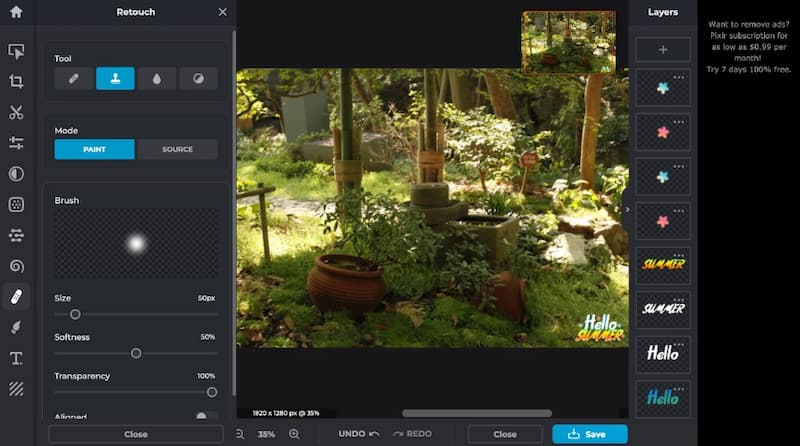This screenshot has height=446, width=800.
Task: Save the image
Action: pos(590,434)
